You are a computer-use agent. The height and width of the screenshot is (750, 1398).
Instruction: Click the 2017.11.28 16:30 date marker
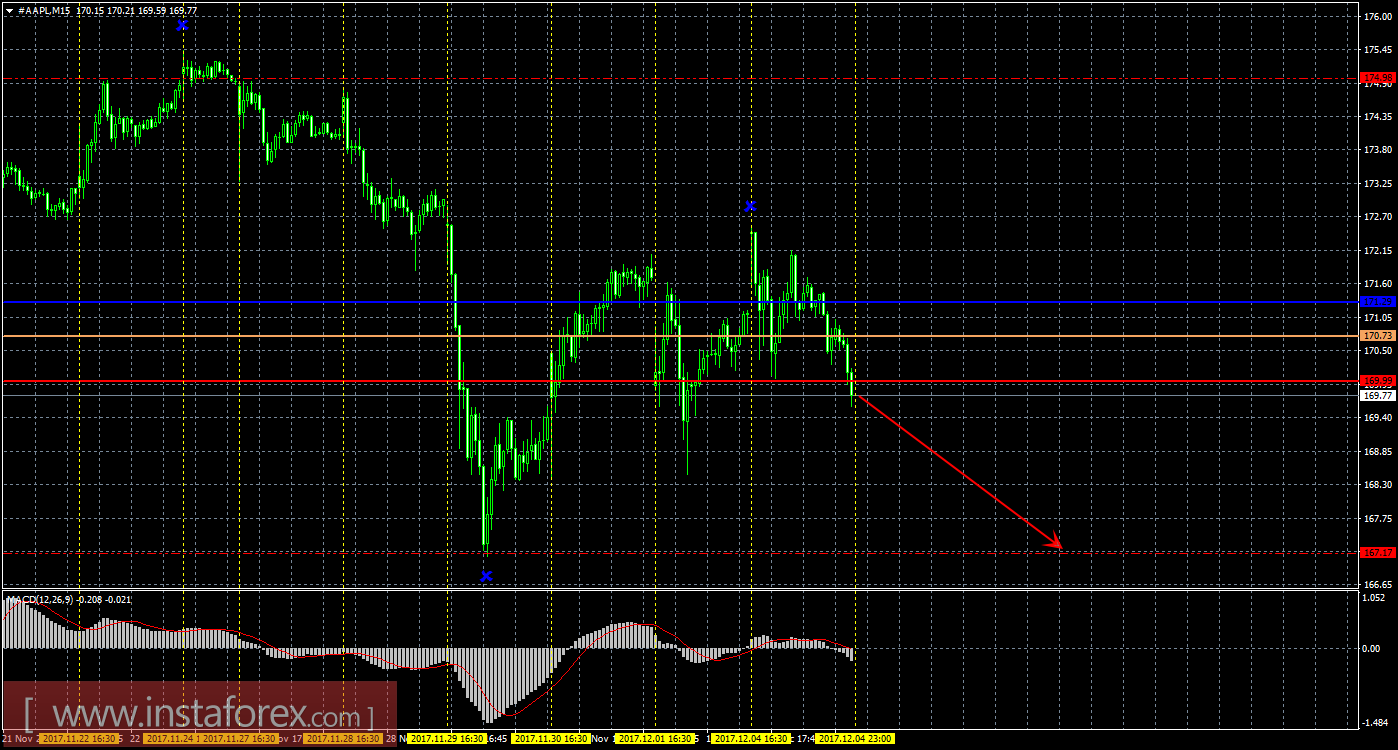[343, 739]
